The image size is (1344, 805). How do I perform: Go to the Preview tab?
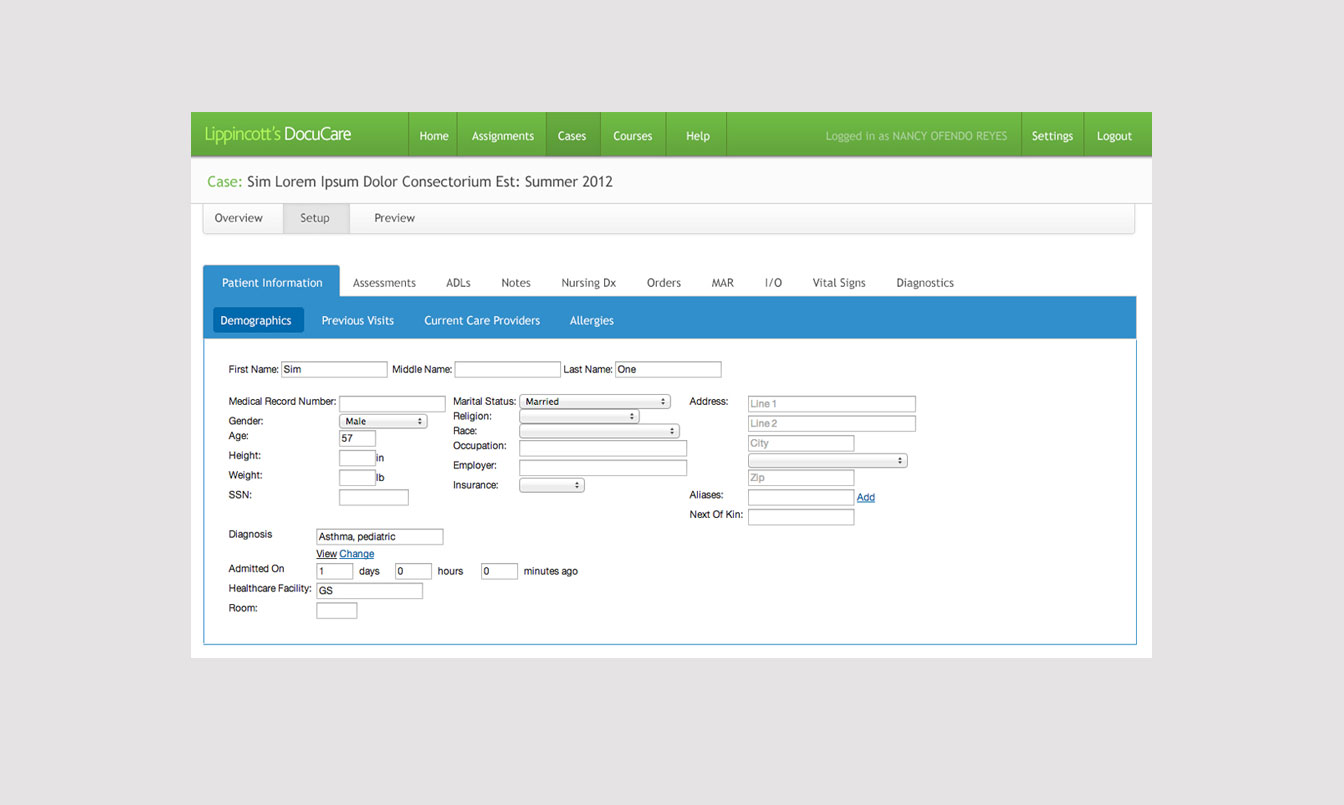click(x=394, y=217)
